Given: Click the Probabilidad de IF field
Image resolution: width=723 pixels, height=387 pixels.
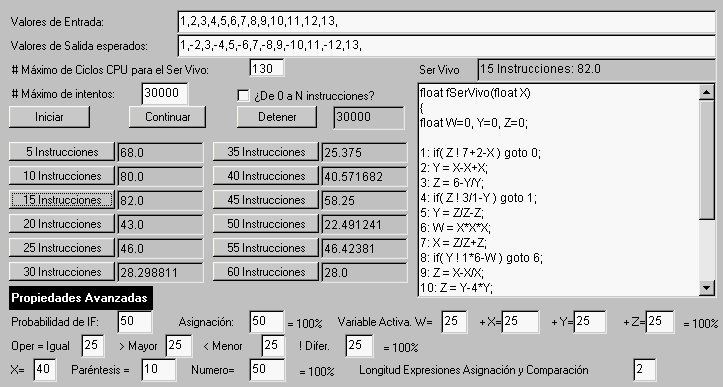Looking at the screenshot, I should [135, 322].
